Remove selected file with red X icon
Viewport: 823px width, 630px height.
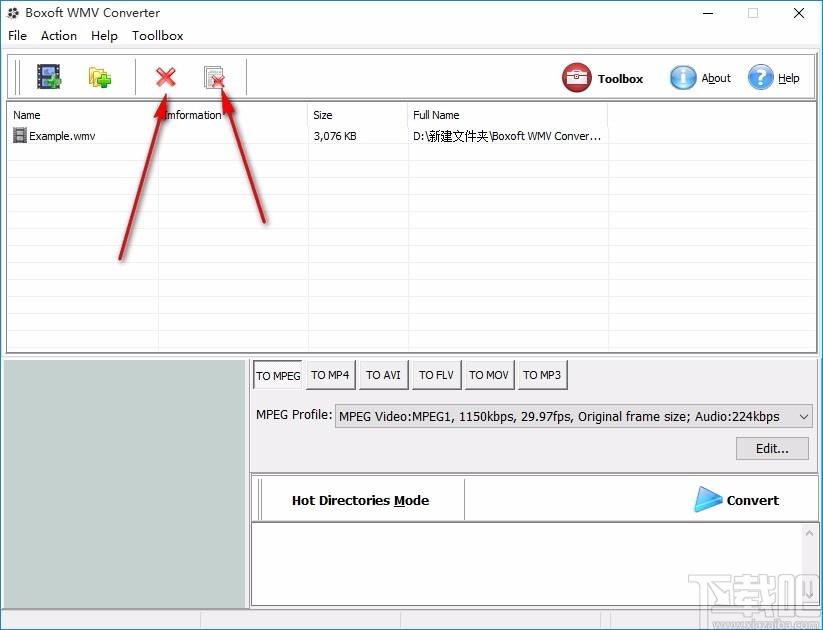tap(166, 77)
